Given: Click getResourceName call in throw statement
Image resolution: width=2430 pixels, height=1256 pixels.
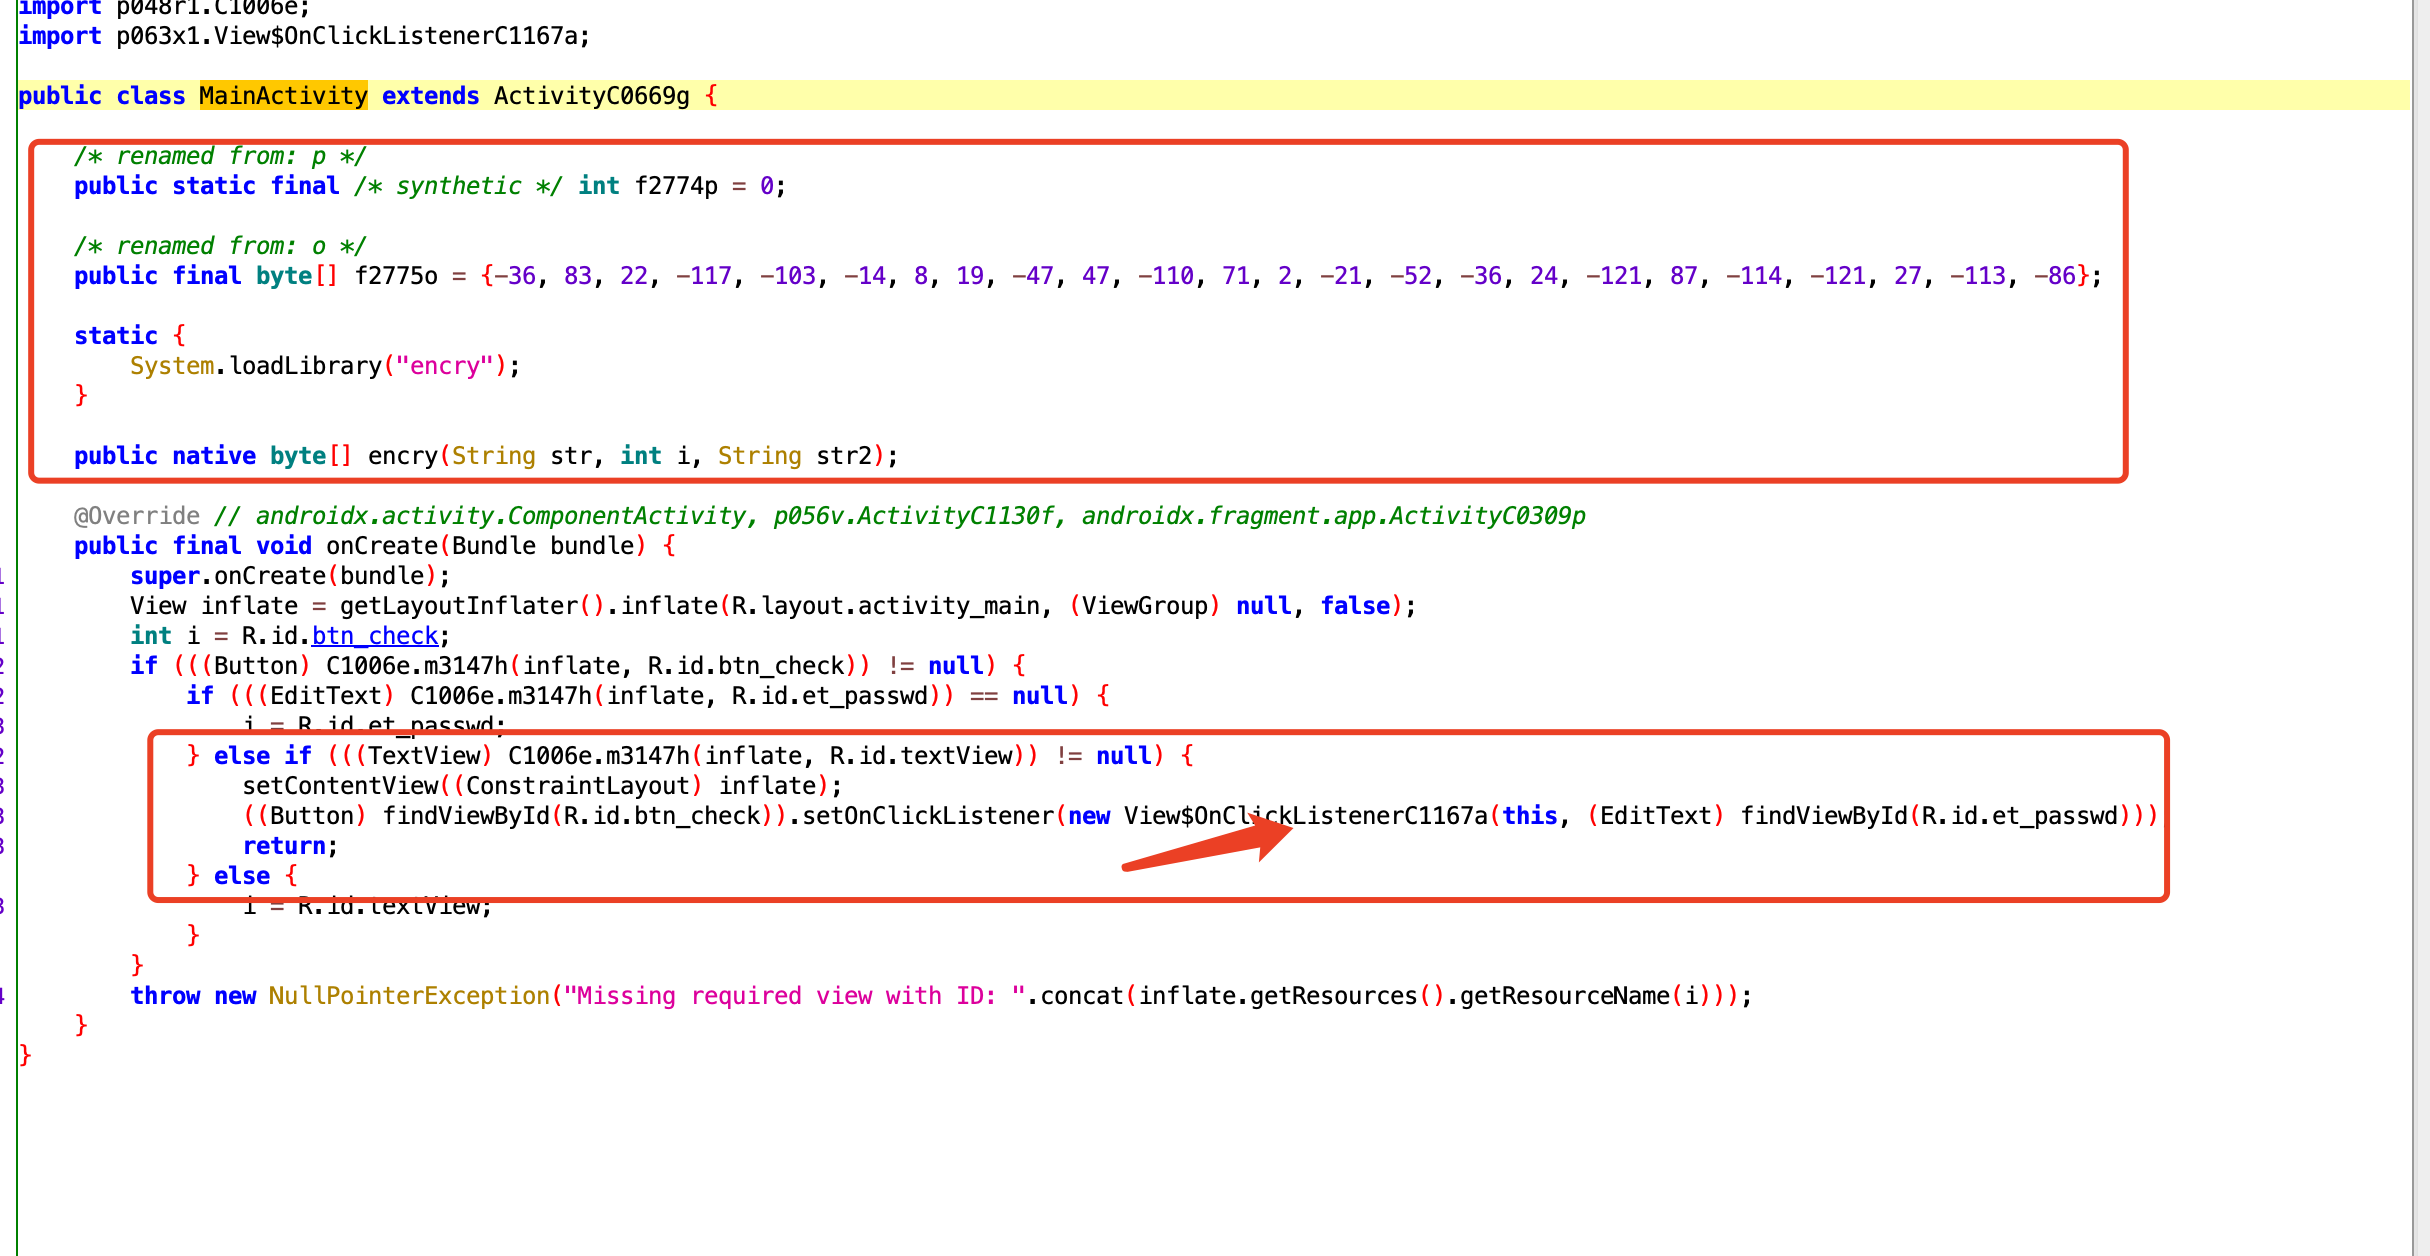Looking at the screenshot, I should pos(1565,996).
